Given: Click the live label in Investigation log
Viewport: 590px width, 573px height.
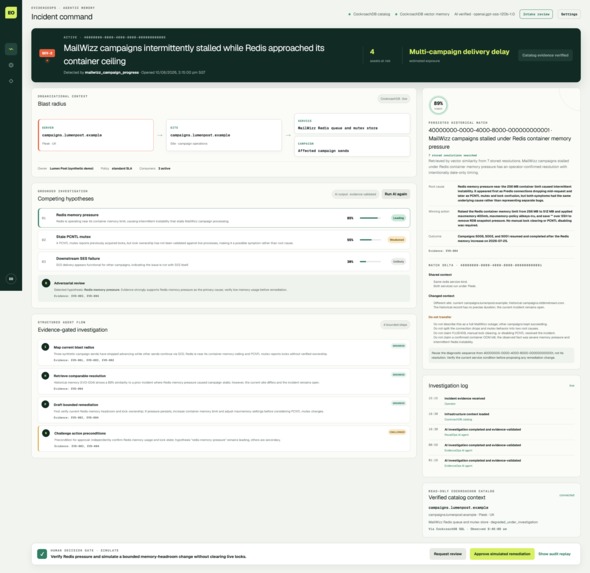Looking at the screenshot, I should point(572,386).
